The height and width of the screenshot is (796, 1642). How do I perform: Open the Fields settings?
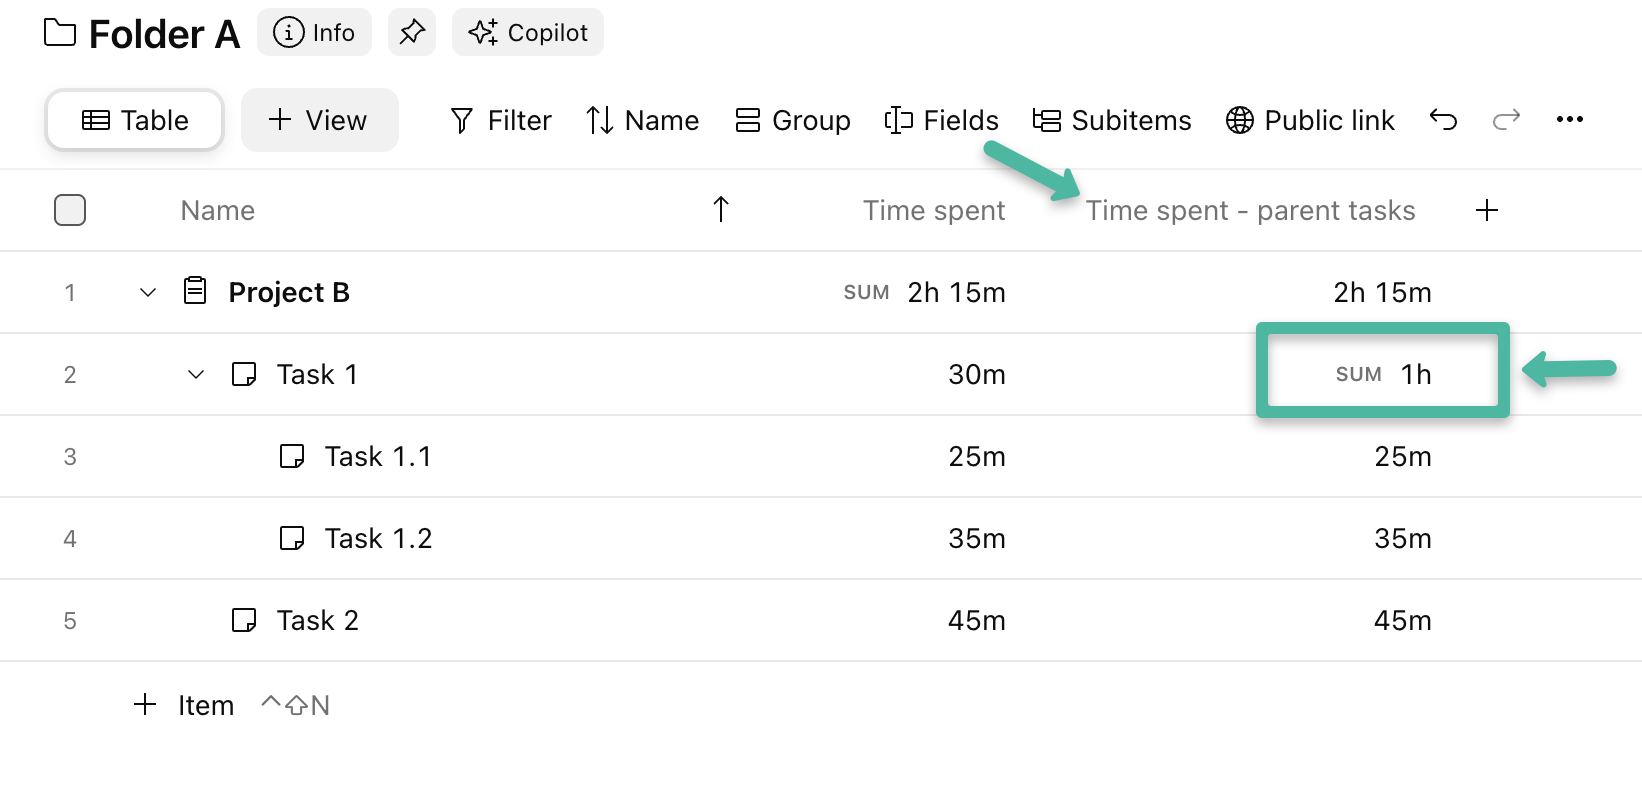pos(941,120)
